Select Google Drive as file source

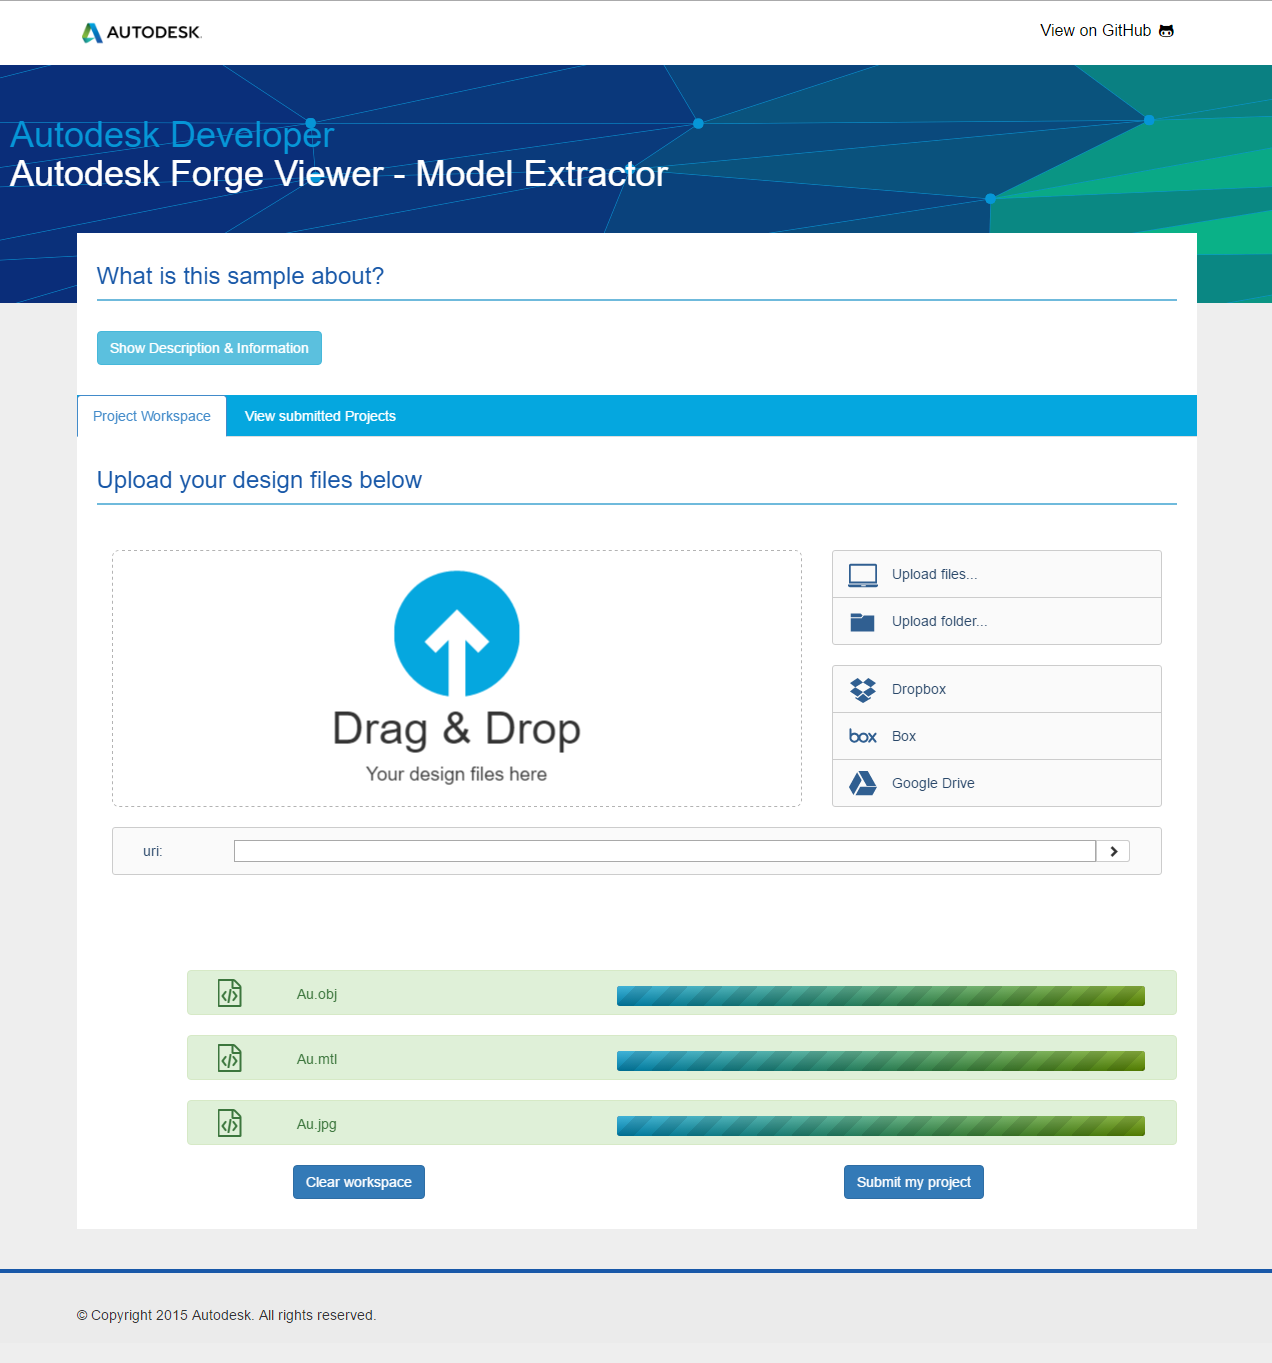[997, 783]
